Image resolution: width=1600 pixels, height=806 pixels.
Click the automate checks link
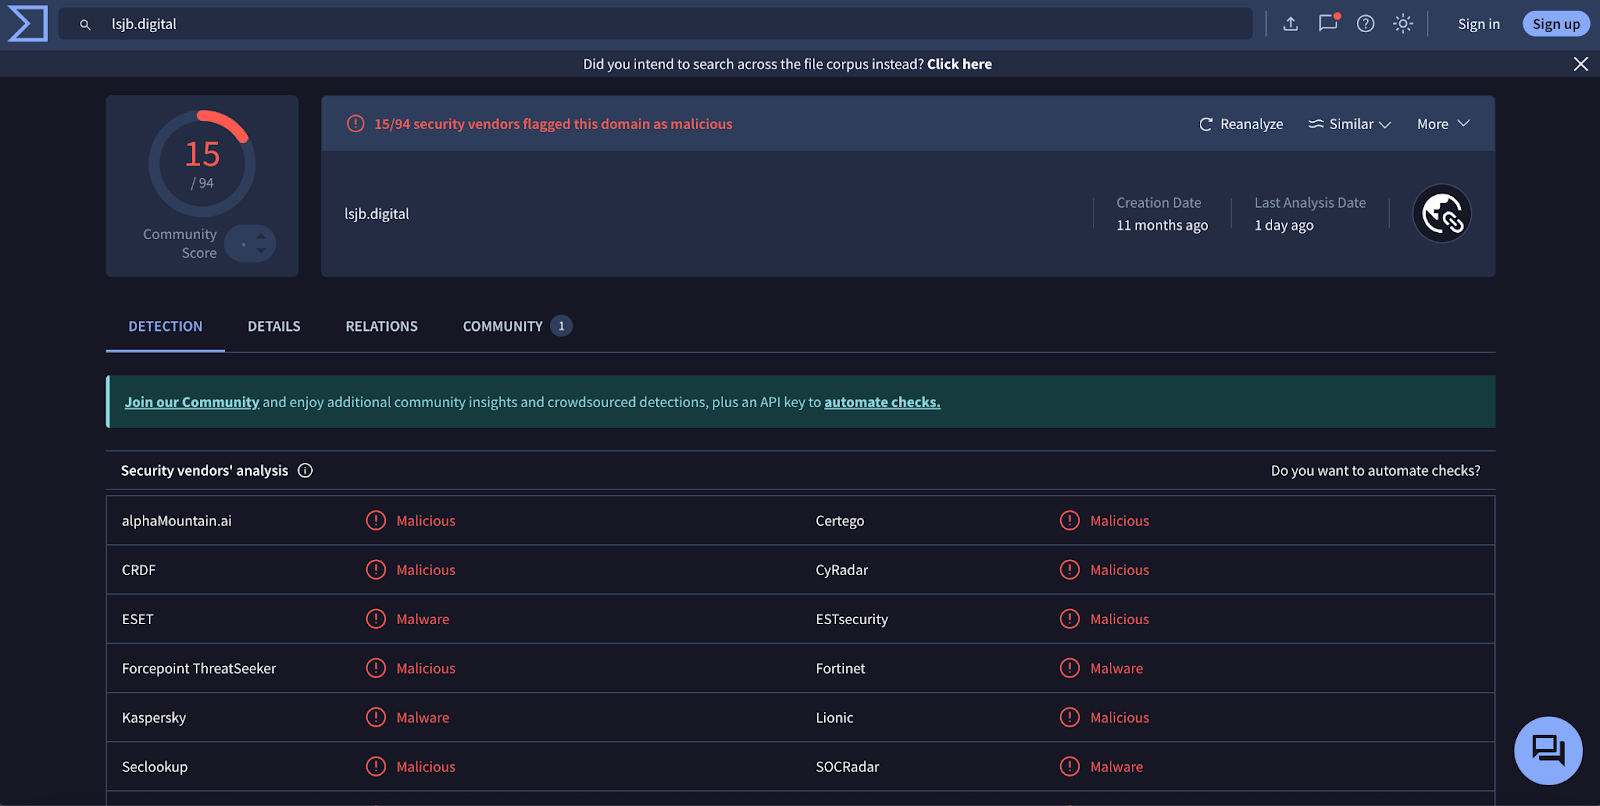click(881, 402)
